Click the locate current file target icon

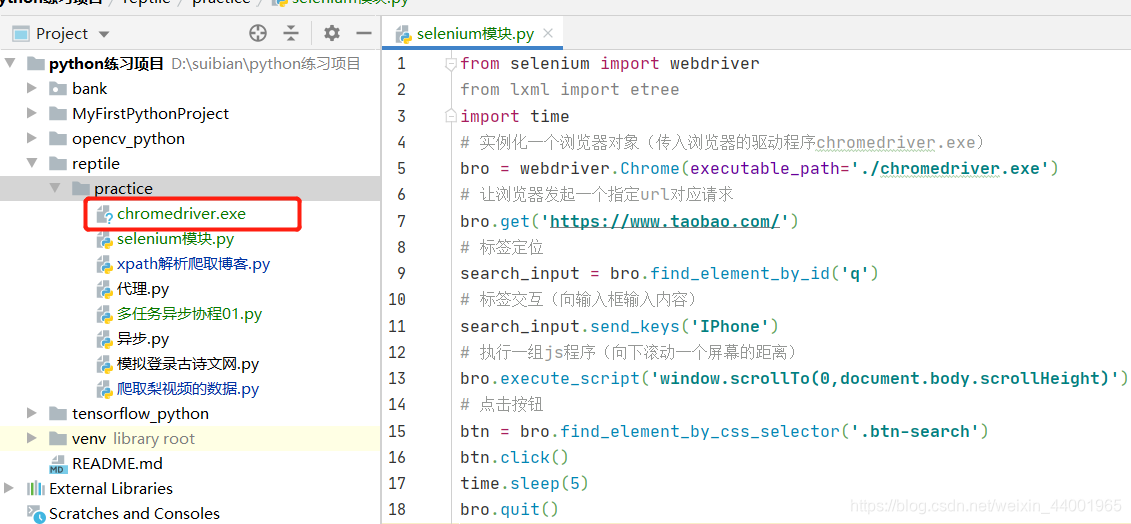258,33
